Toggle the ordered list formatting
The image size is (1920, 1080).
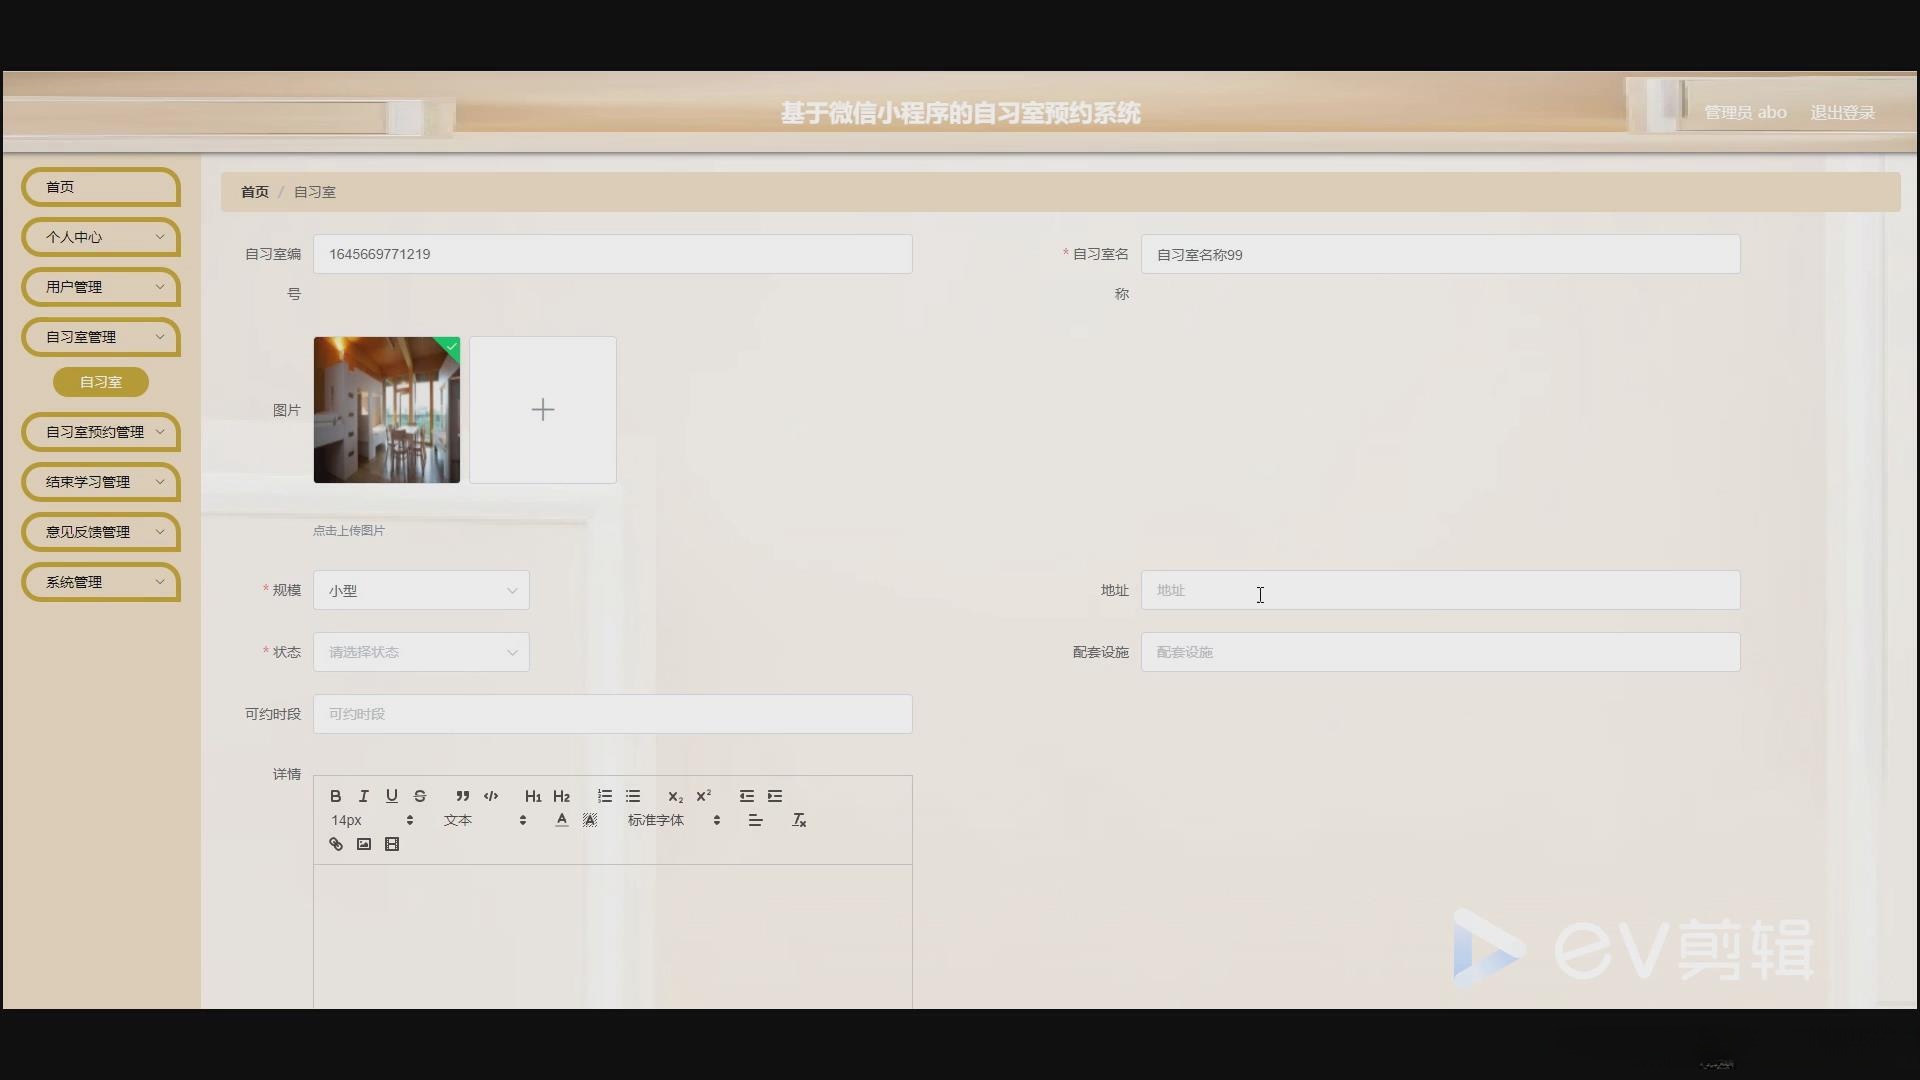[x=604, y=796]
